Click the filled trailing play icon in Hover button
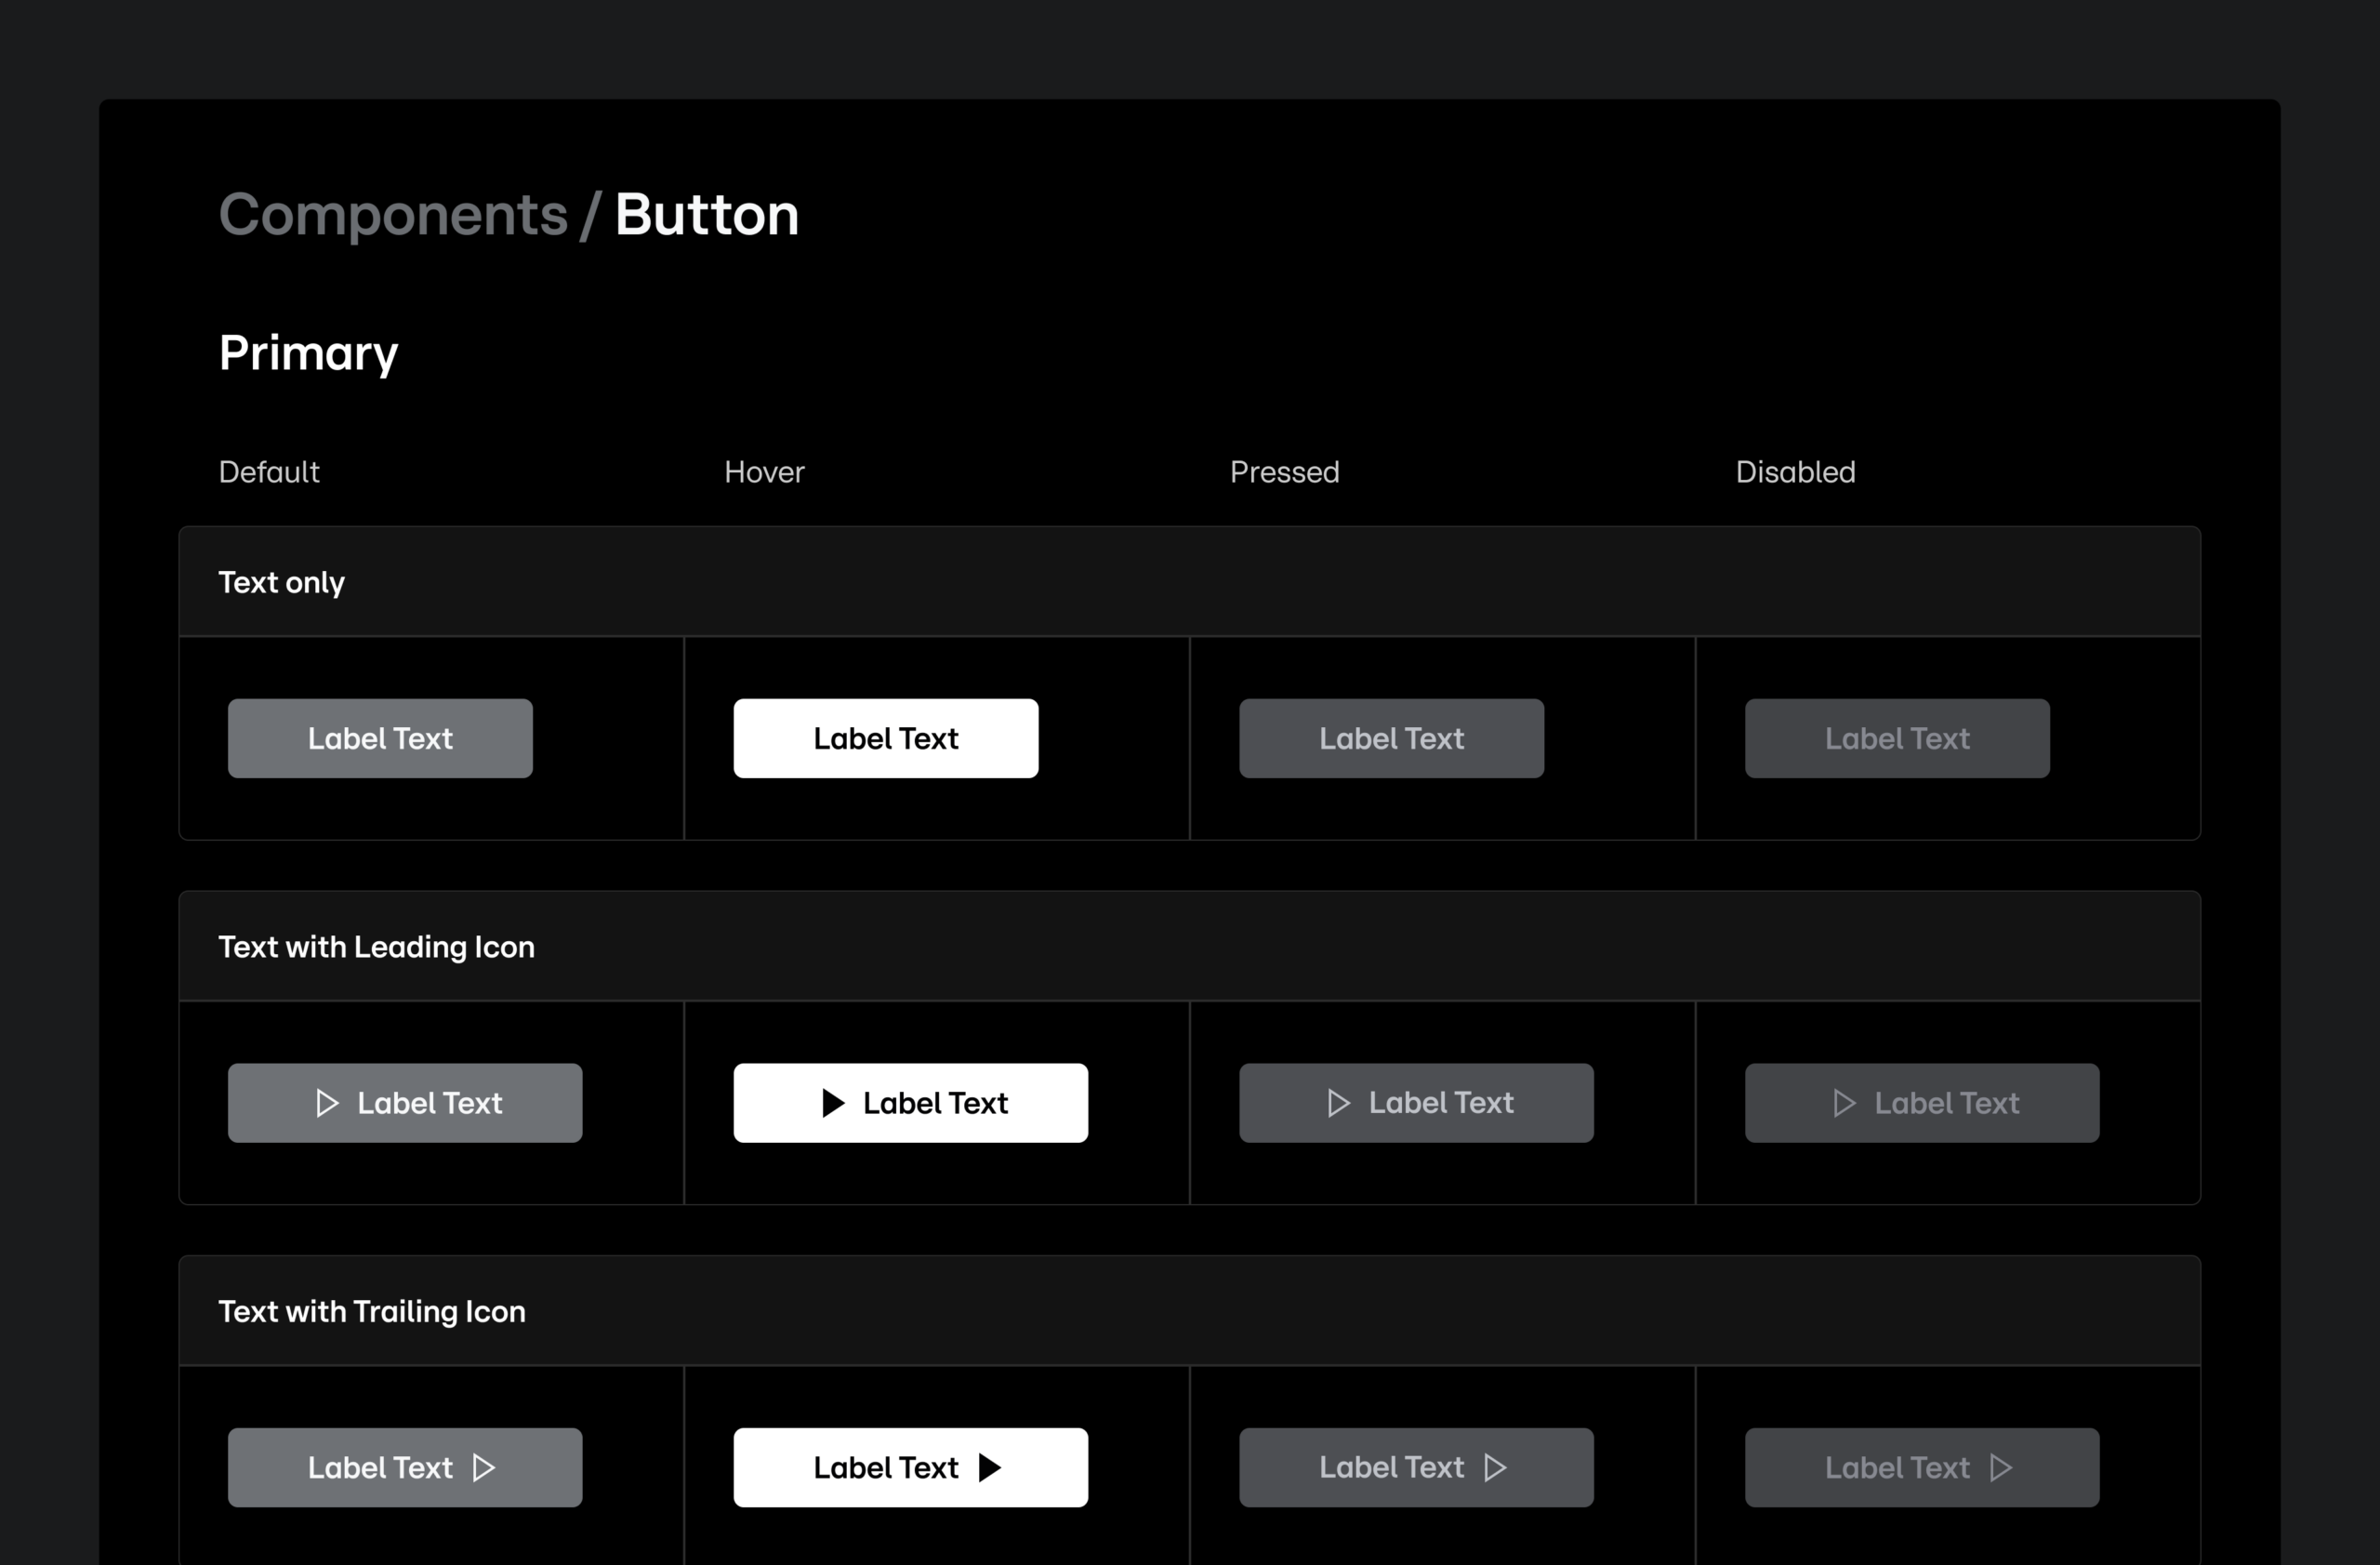Viewport: 2380px width, 1565px height. [x=990, y=1467]
